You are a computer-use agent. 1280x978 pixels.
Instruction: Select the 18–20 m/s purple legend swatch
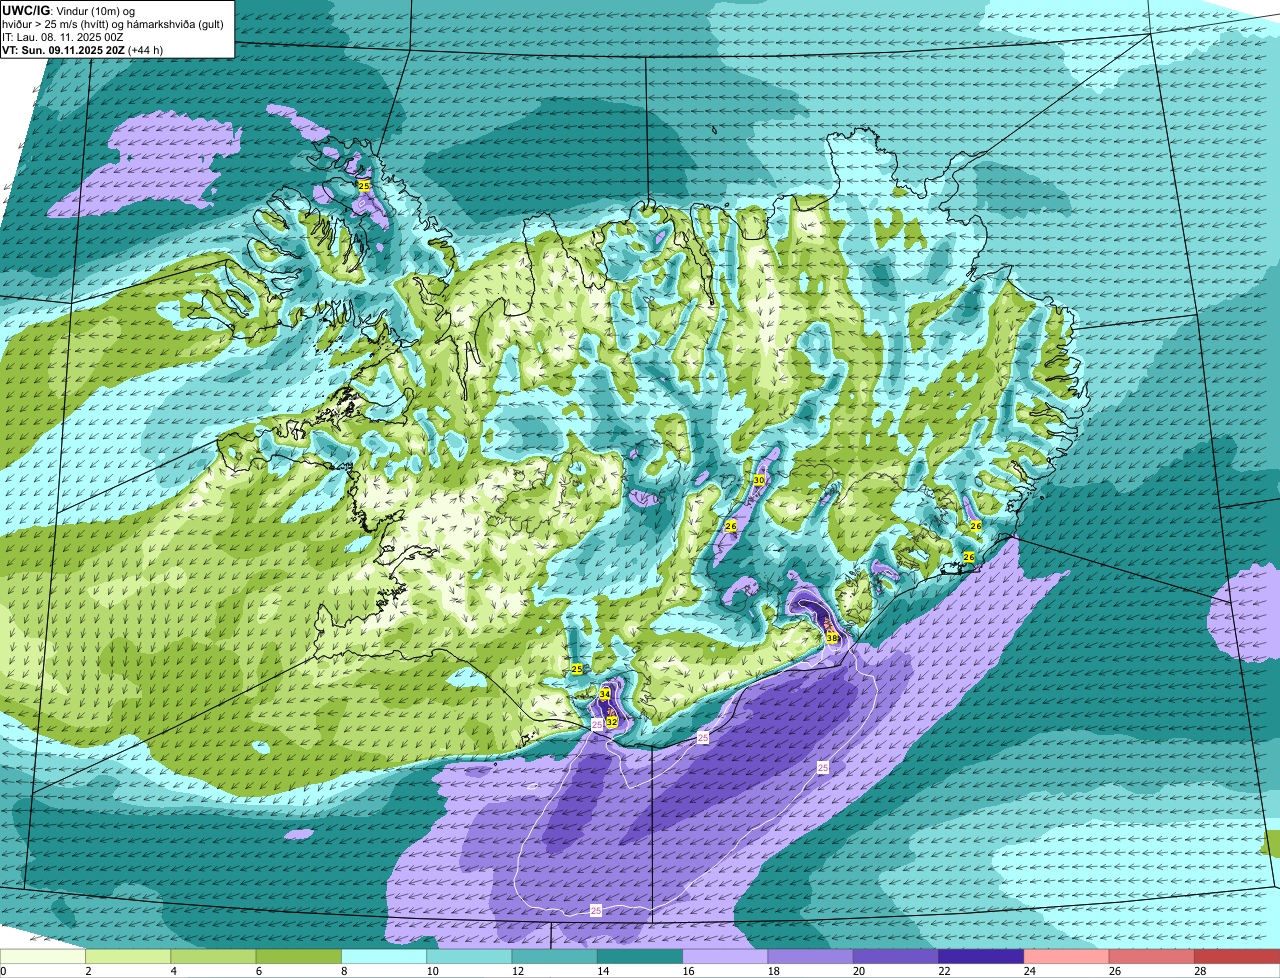(x=811, y=957)
